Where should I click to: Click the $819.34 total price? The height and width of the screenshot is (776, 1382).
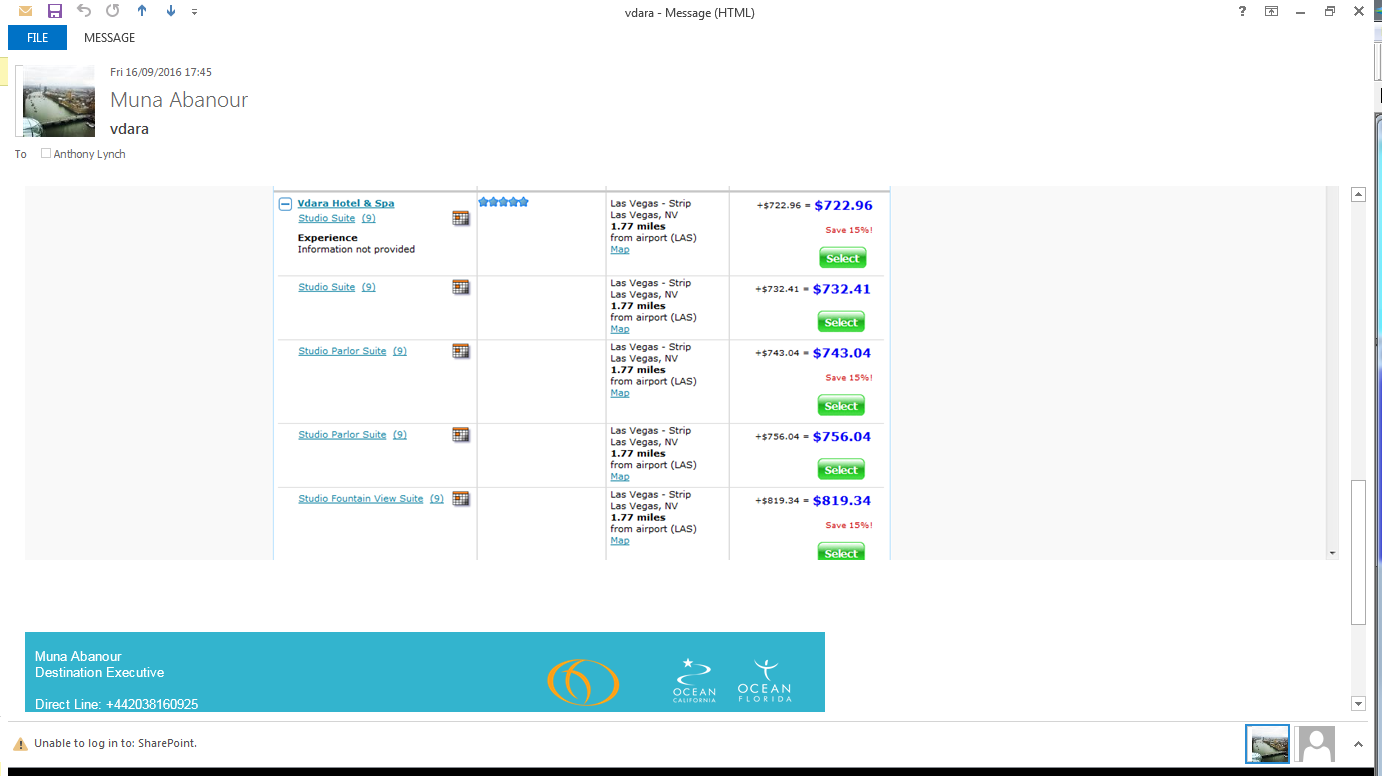pos(842,501)
